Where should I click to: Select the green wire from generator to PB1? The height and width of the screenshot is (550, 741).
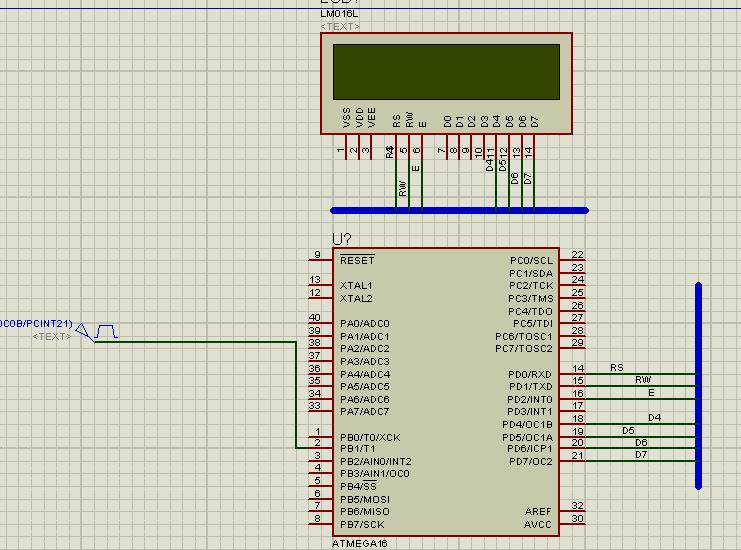200,342
